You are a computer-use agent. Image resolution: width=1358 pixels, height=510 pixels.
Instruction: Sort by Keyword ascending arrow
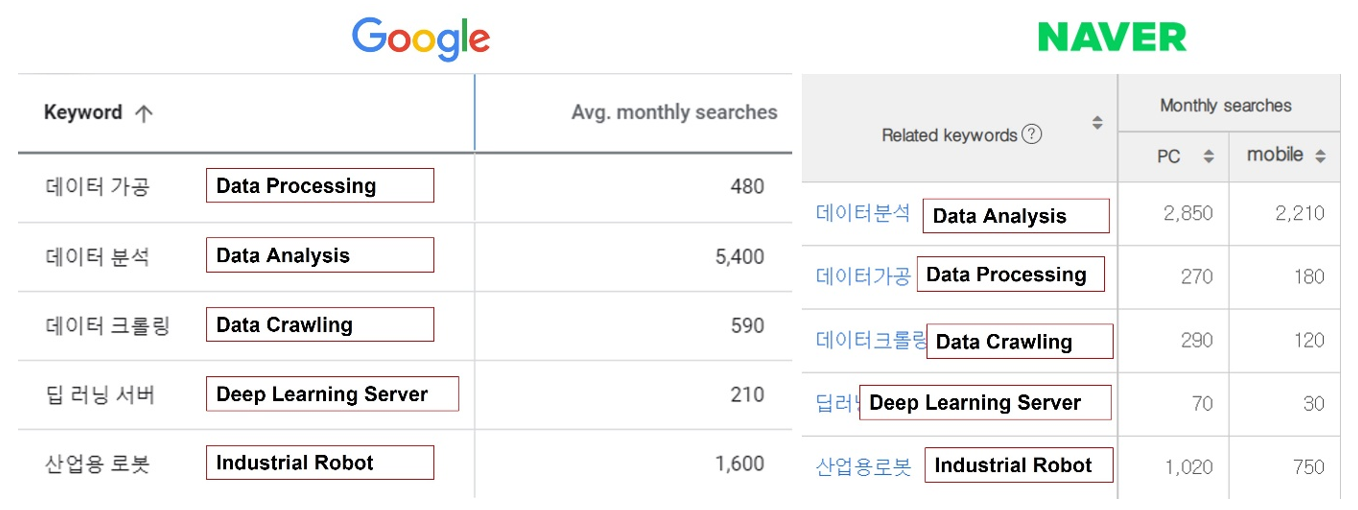143,113
